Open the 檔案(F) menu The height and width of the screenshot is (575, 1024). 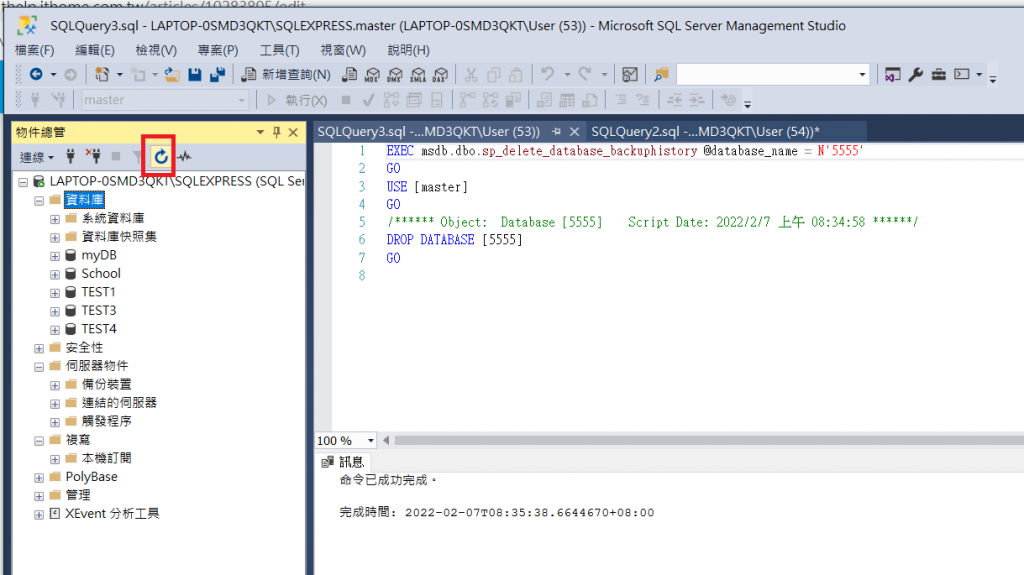[x=35, y=50]
